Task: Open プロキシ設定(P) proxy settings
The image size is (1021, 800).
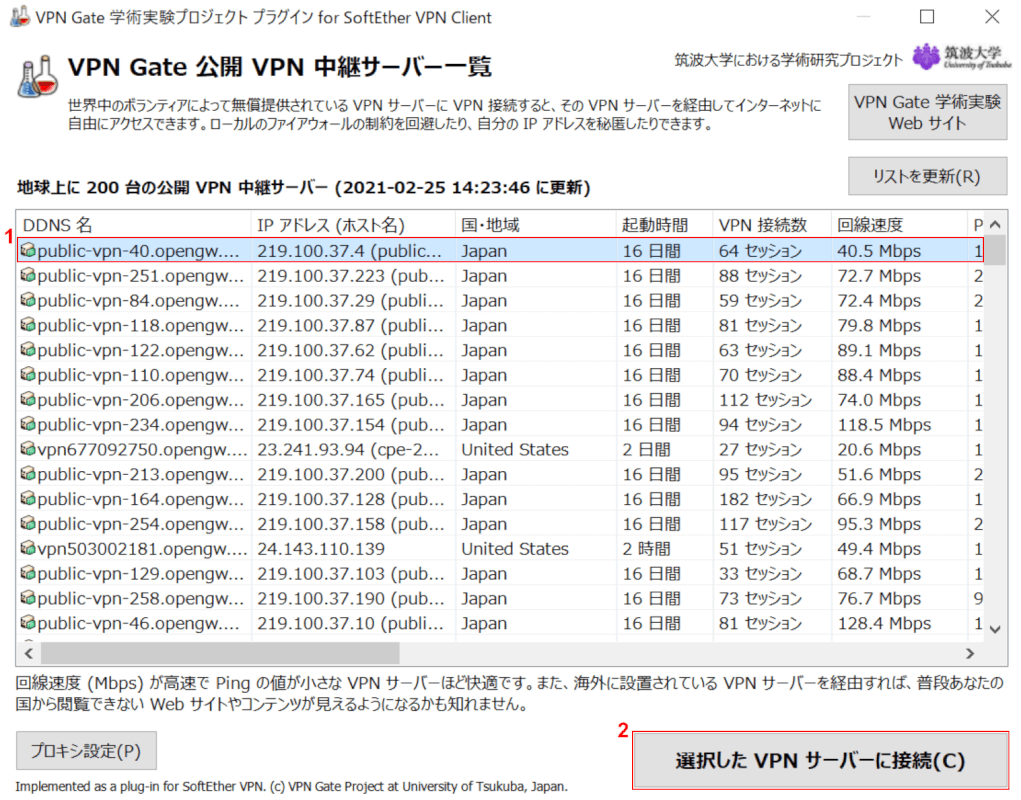Action: point(86,750)
